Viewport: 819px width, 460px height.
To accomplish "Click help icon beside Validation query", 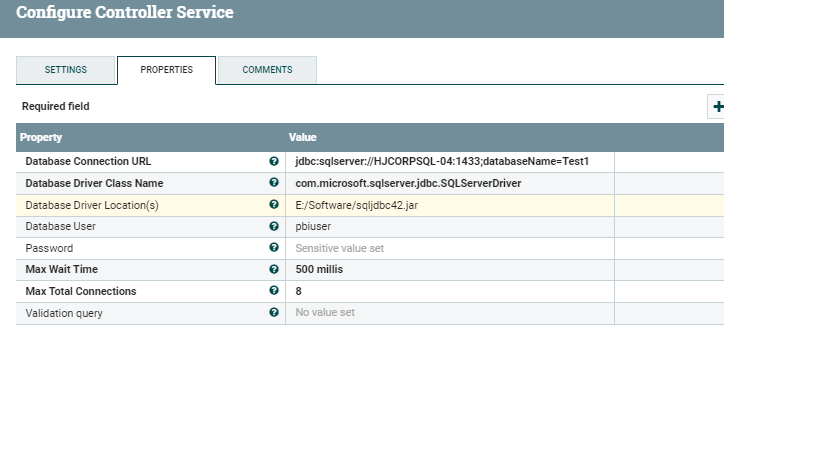I will coord(274,313).
